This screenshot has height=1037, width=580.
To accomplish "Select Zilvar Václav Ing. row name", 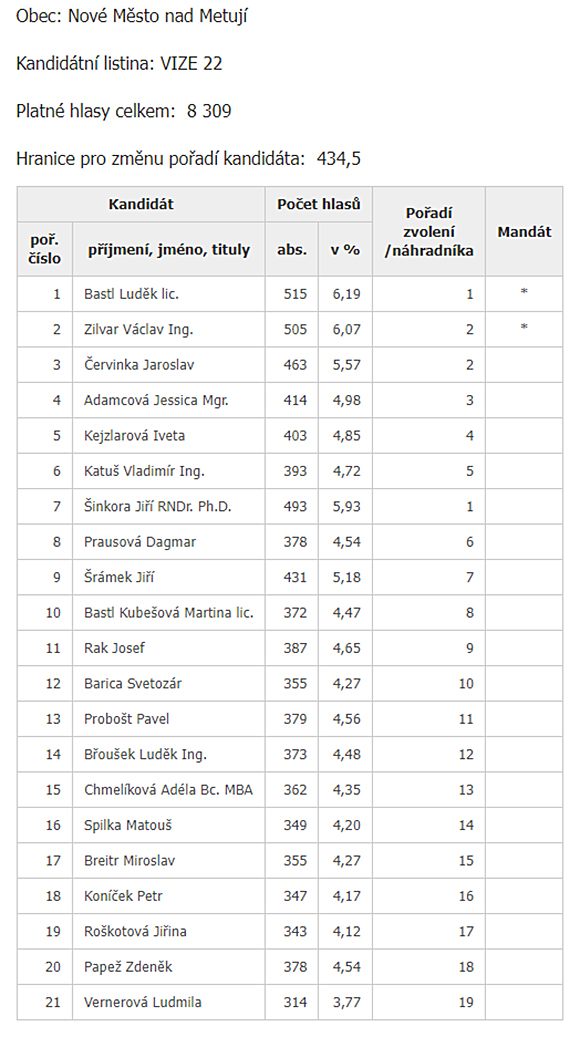I will click(138, 329).
